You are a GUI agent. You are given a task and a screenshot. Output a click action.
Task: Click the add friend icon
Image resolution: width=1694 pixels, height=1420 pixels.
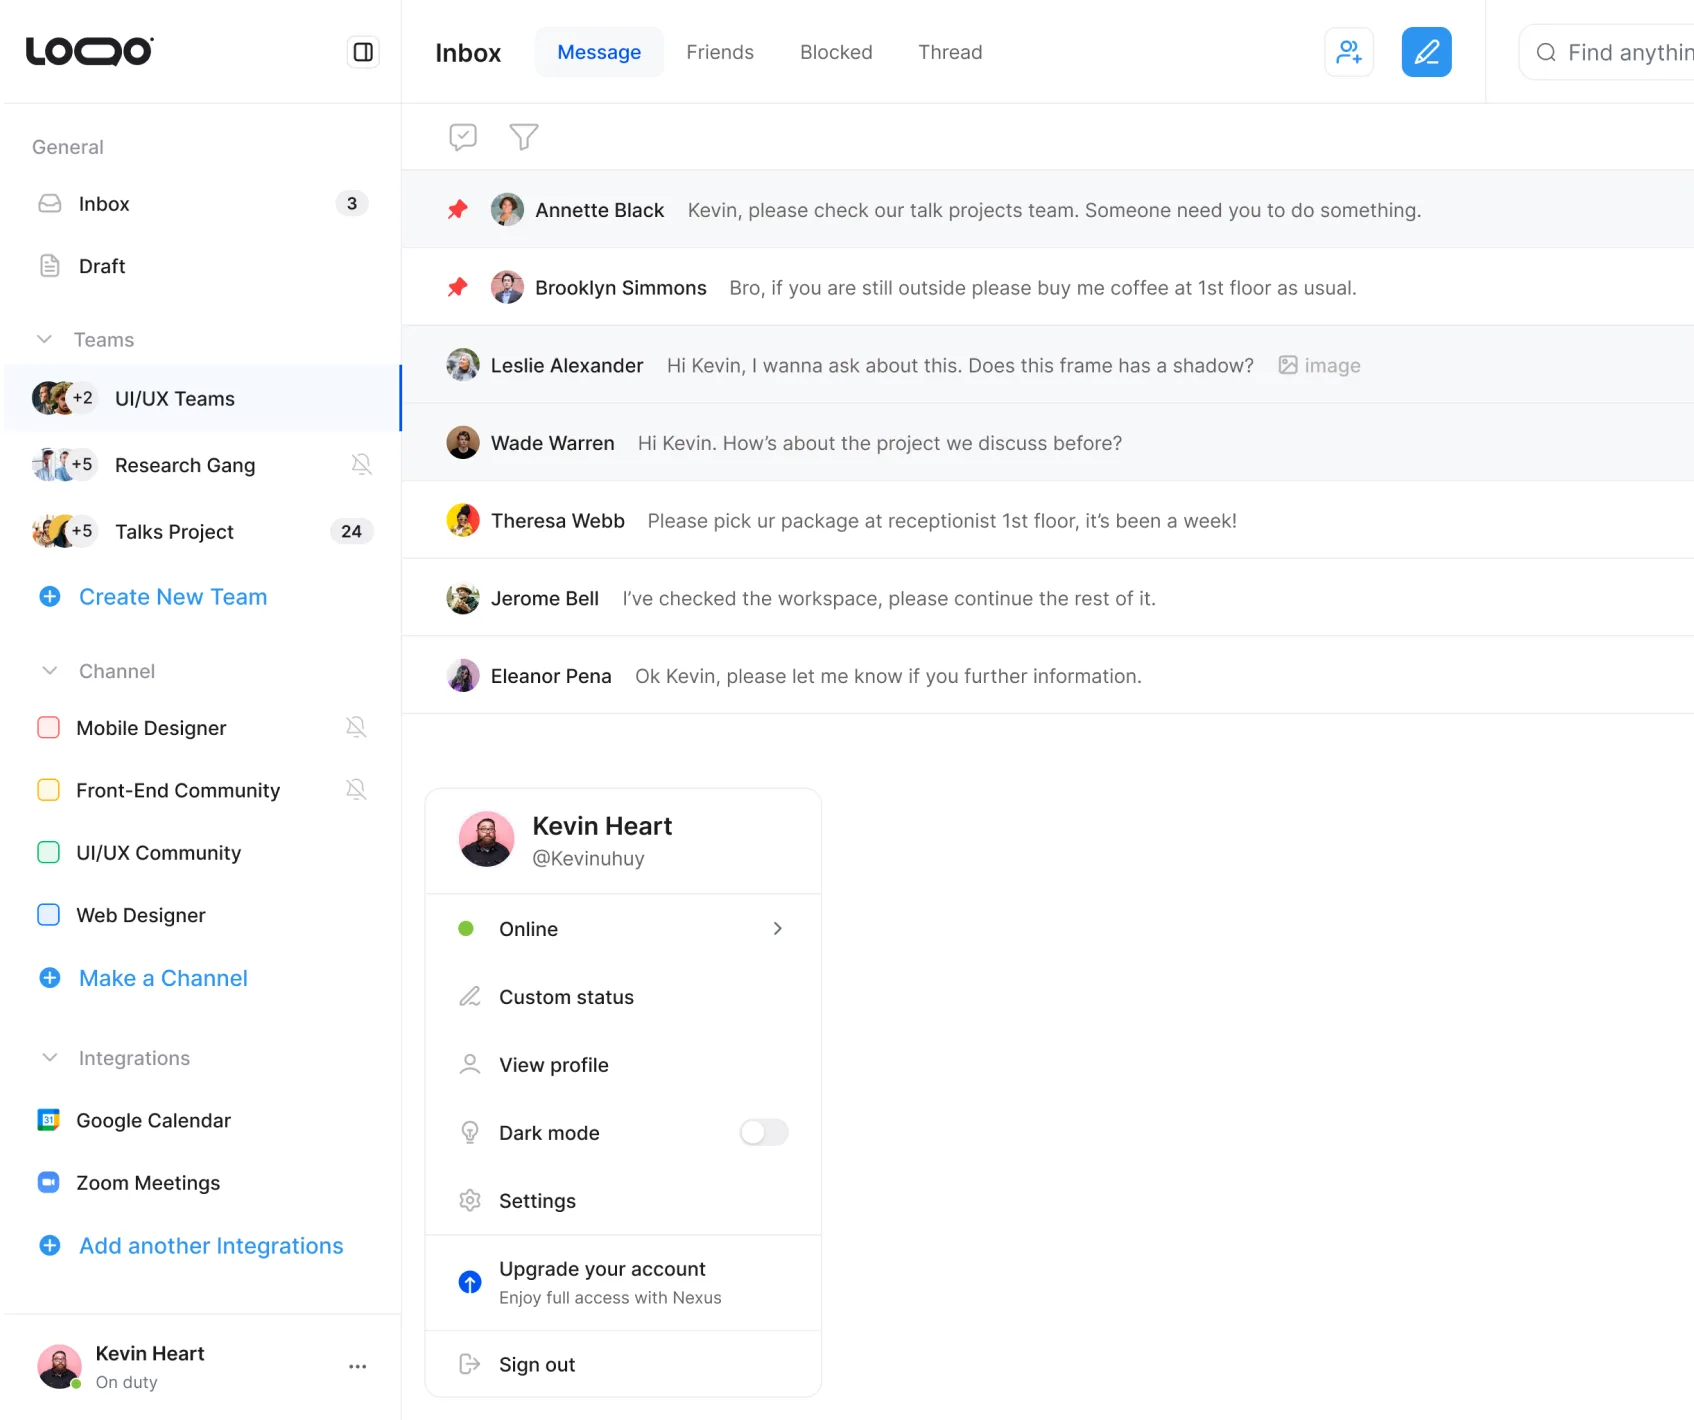click(x=1348, y=52)
